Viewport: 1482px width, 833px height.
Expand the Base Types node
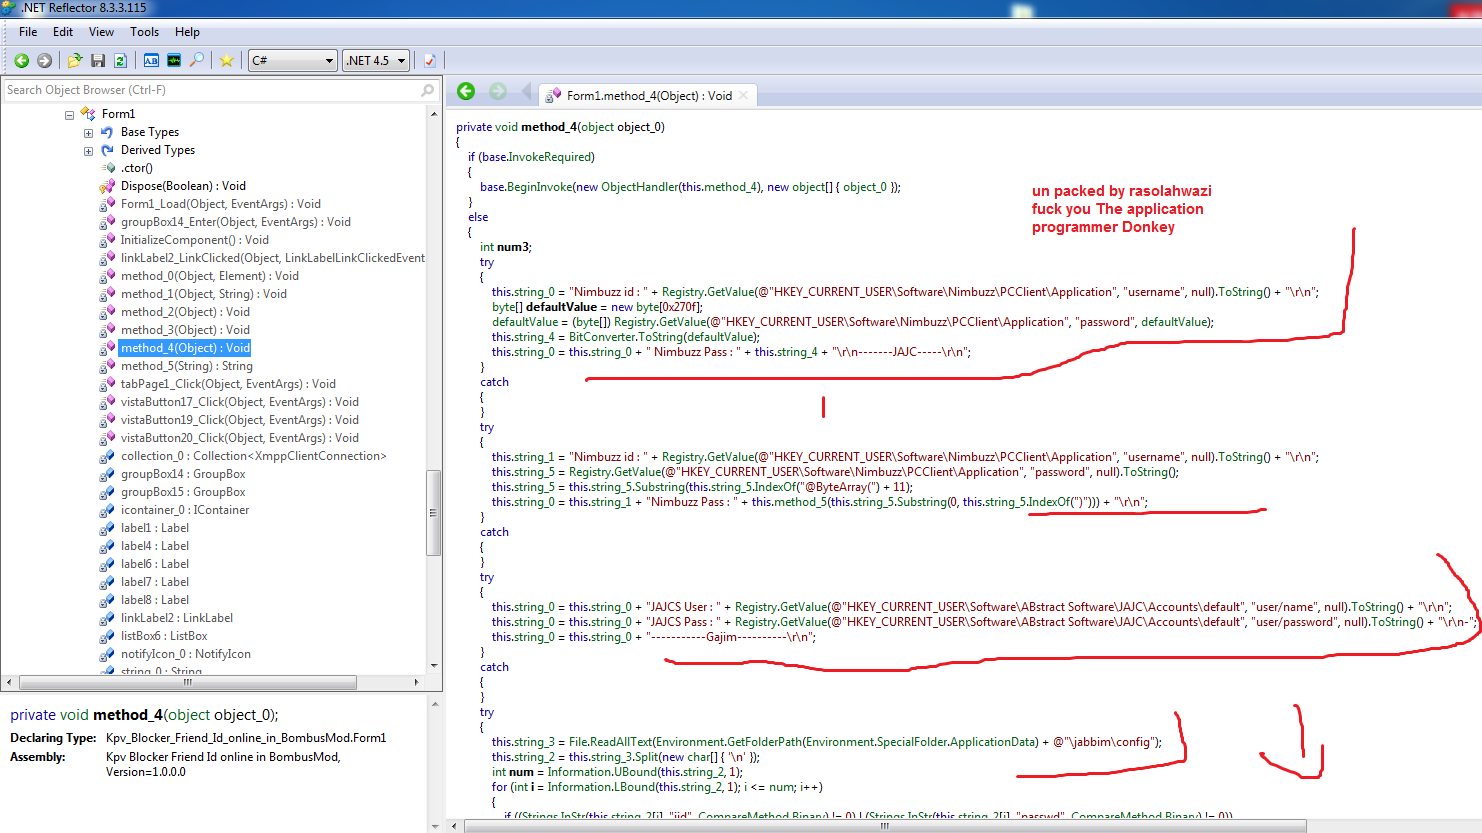click(x=88, y=133)
